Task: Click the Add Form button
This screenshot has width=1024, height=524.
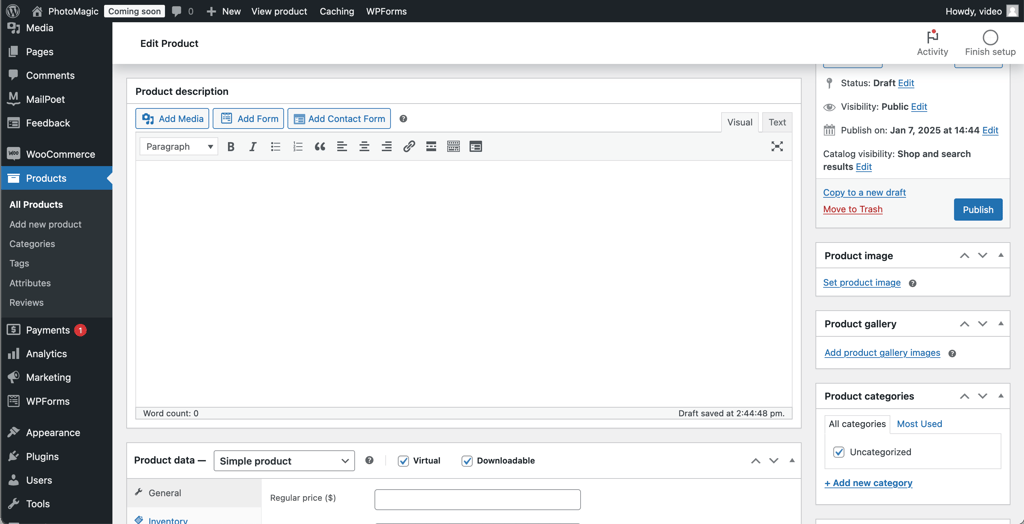Action: click(248, 119)
